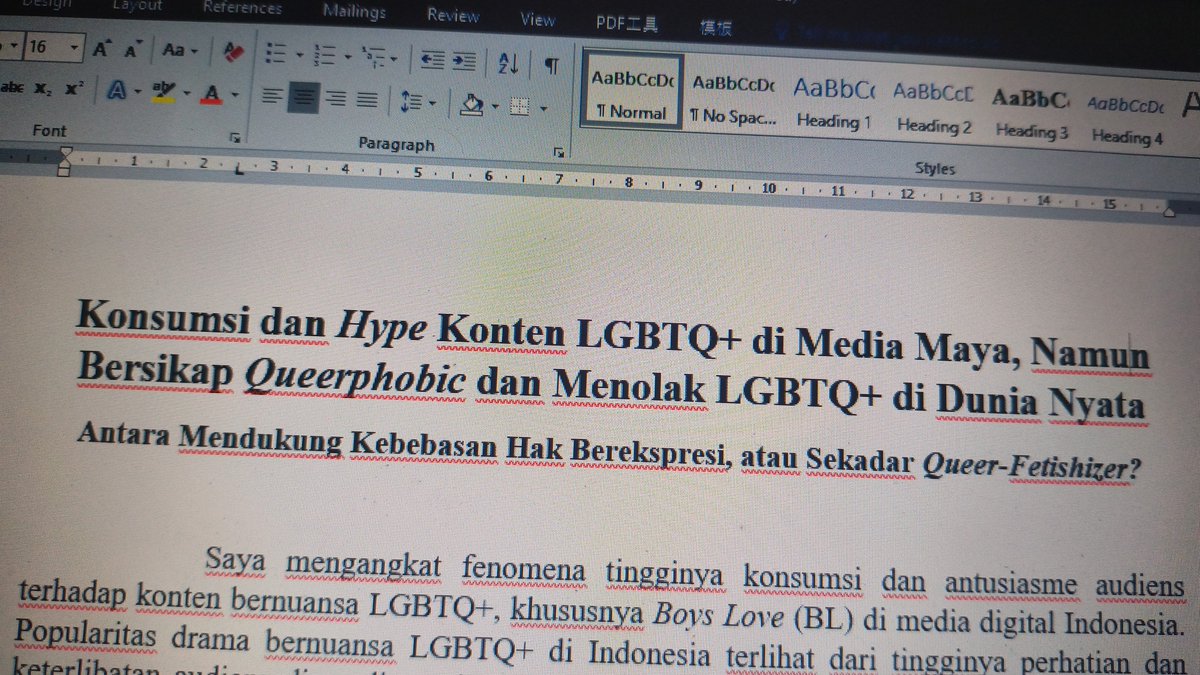Apply multilevel list formatting
The height and width of the screenshot is (675, 1200).
[373, 58]
